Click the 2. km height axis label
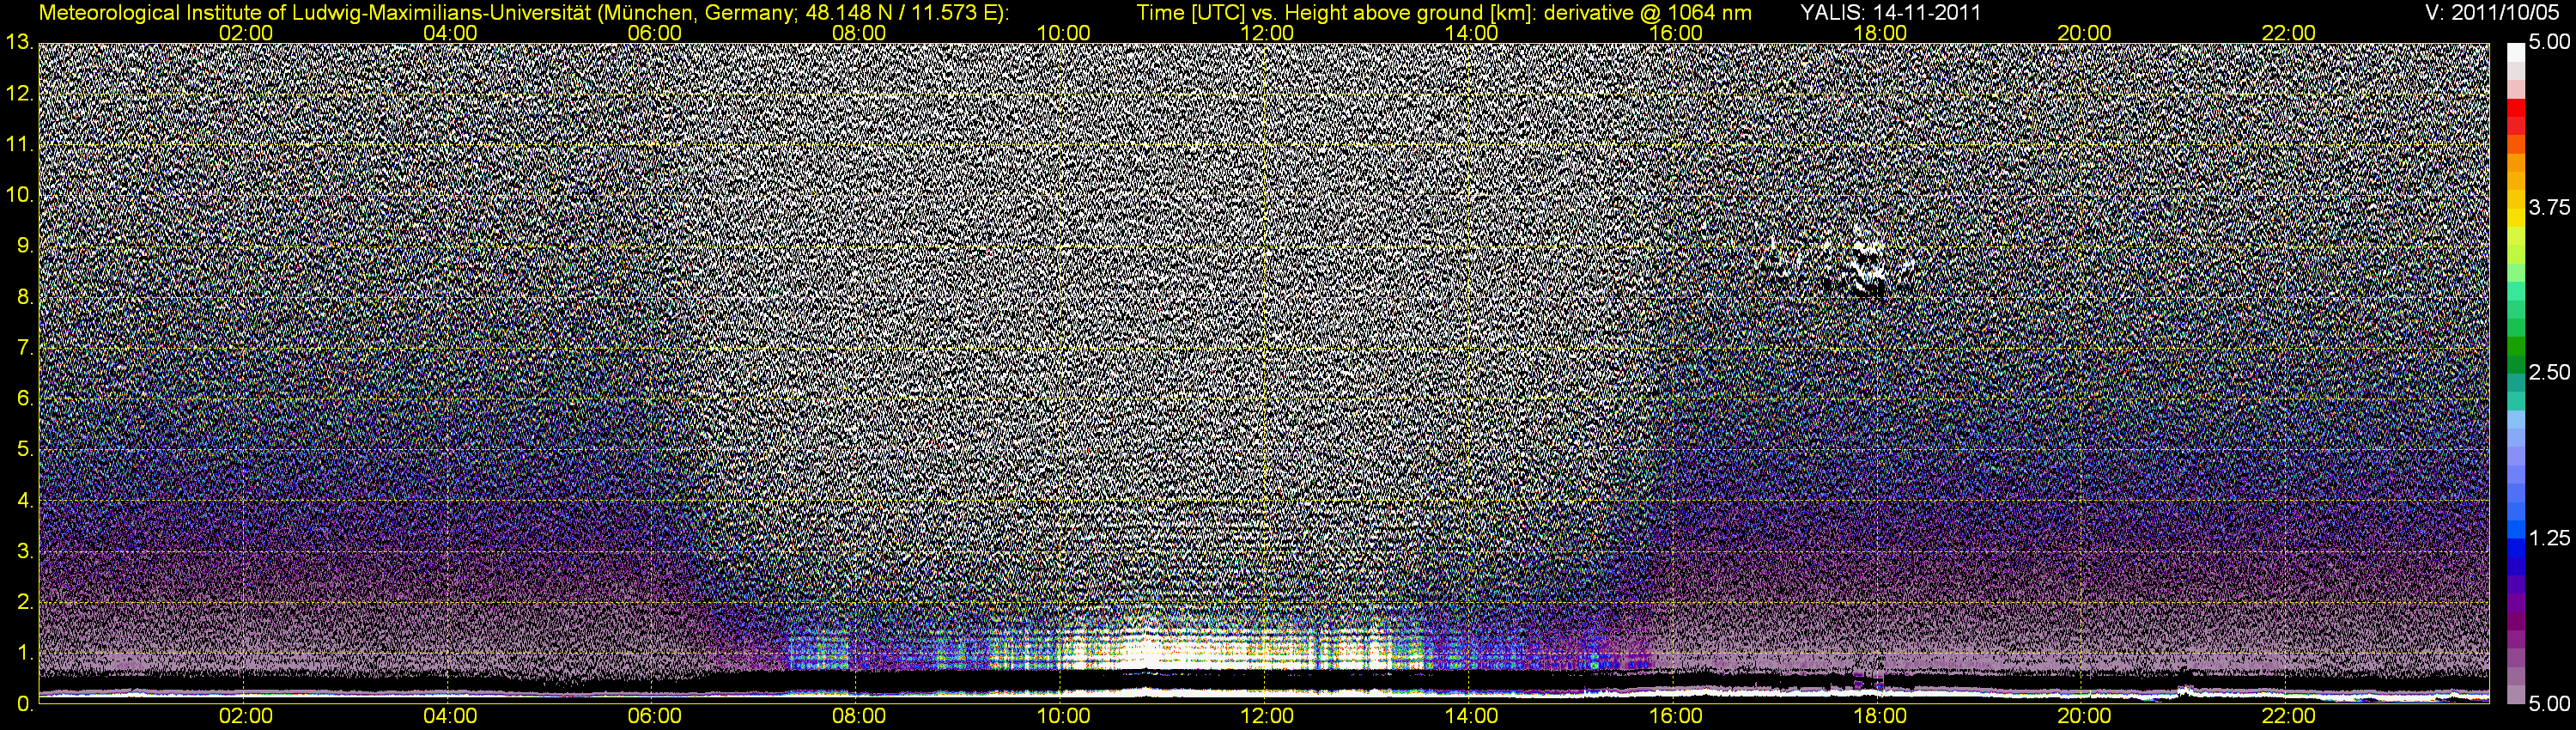 click(x=24, y=602)
